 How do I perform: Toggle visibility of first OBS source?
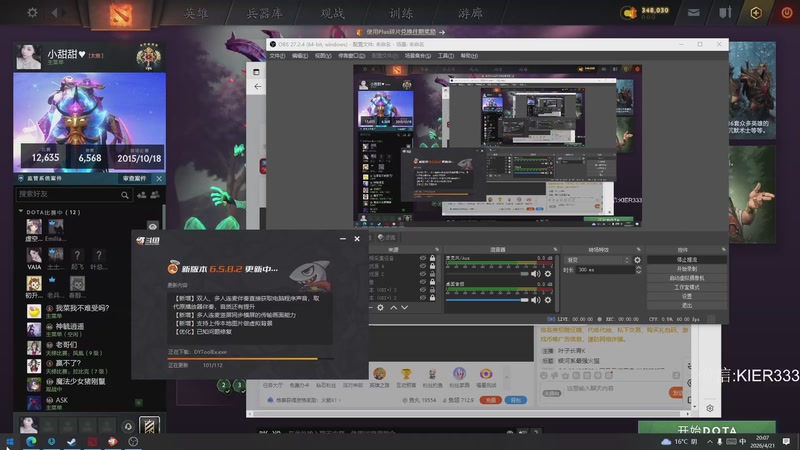[x=422, y=258]
